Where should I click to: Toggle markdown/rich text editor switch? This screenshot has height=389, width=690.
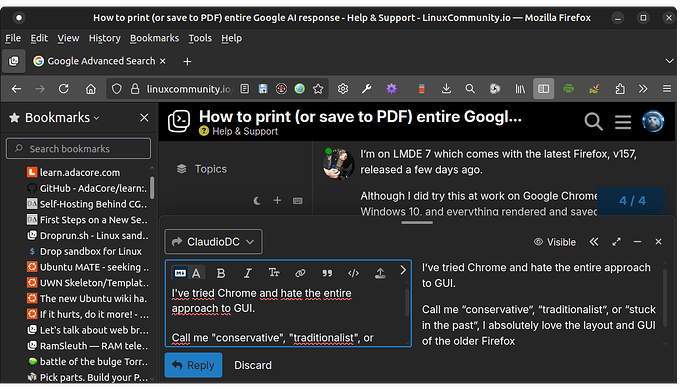(x=187, y=273)
